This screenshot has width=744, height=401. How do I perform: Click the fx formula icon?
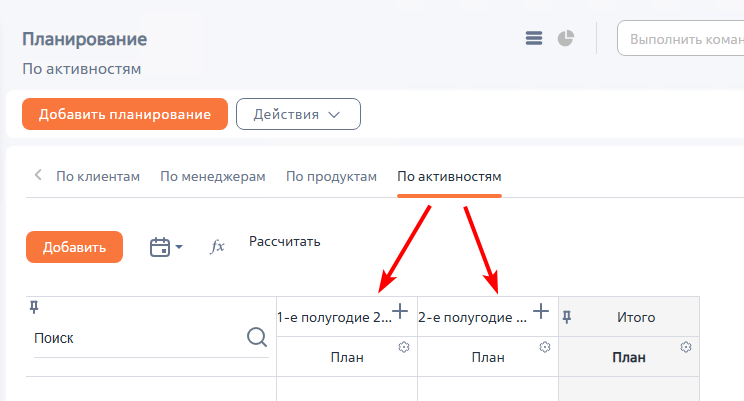[217, 246]
